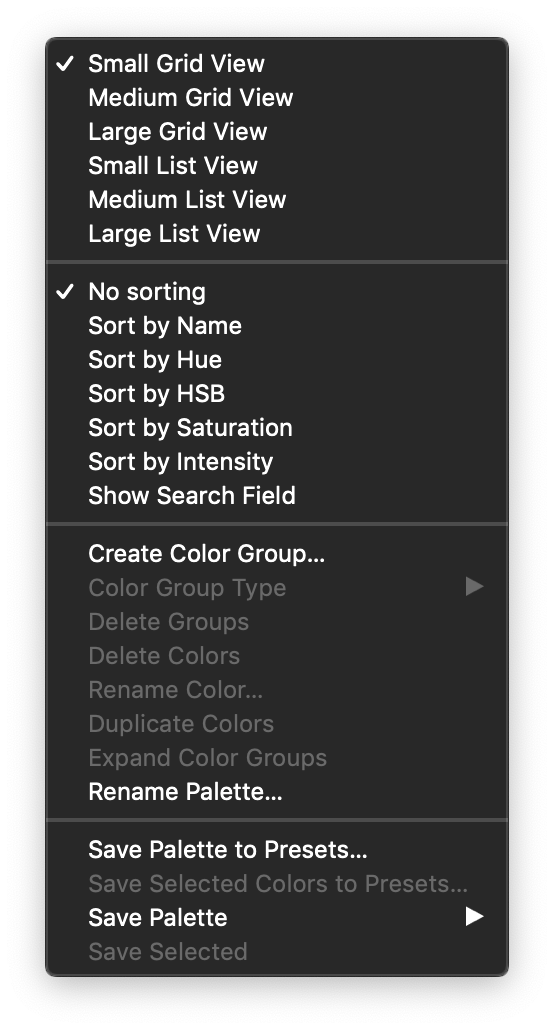Open Create Color Group dialog
The width and height of the screenshot is (554, 1030).
click(277, 554)
